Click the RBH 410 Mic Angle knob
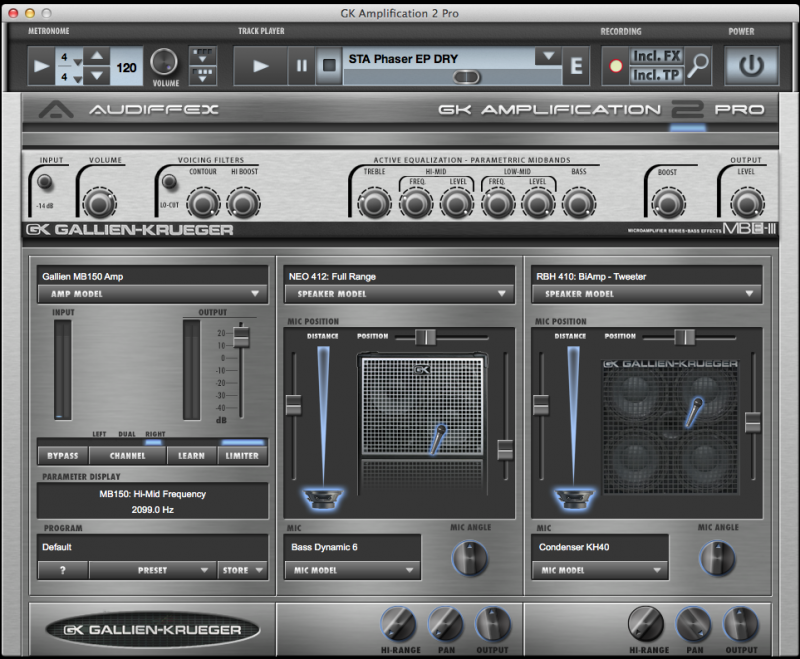This screenshot has width=800, height=659. click(717, 557)
